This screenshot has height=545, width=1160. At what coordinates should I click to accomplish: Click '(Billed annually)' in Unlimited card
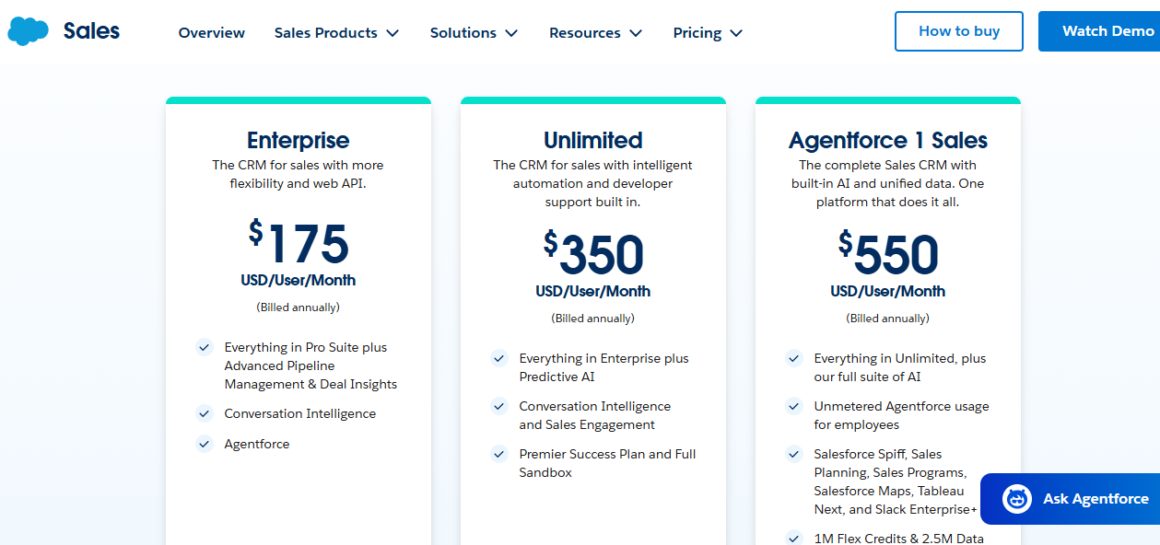tap(593, 319)
